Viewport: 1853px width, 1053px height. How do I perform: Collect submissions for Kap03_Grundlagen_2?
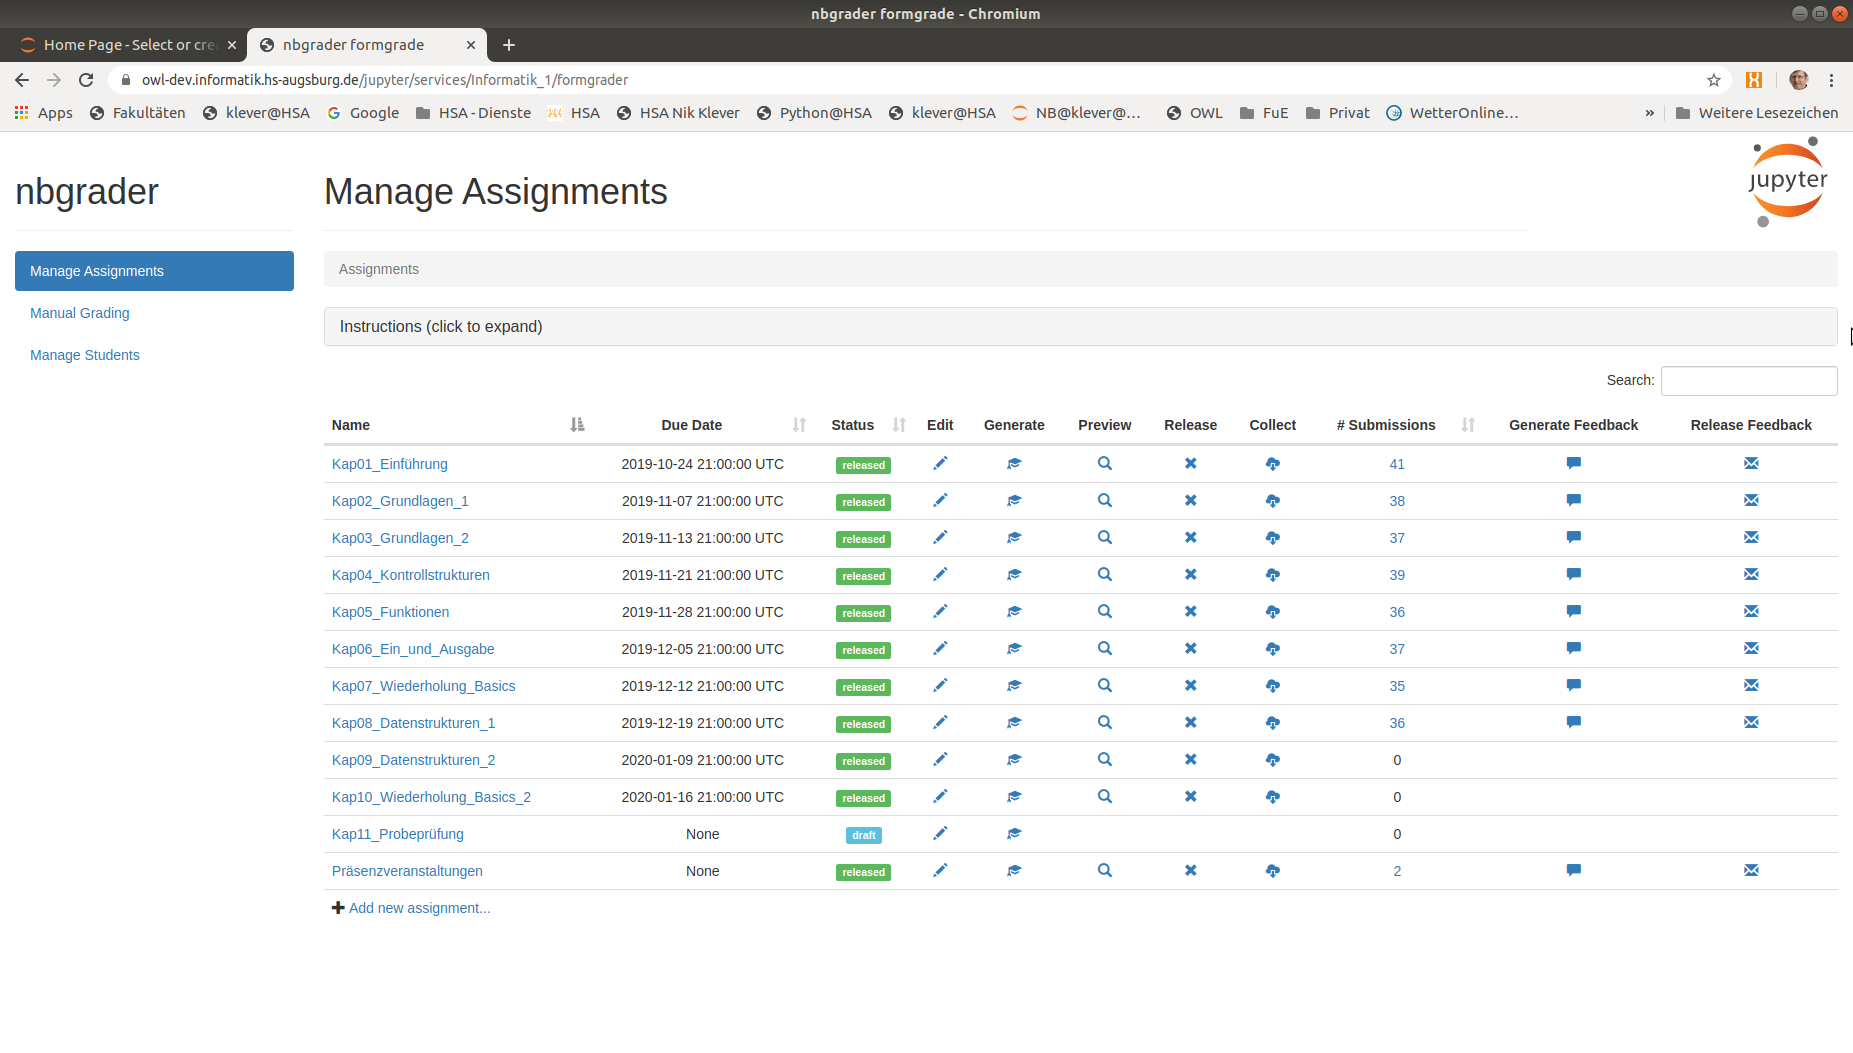point(1272,537)
